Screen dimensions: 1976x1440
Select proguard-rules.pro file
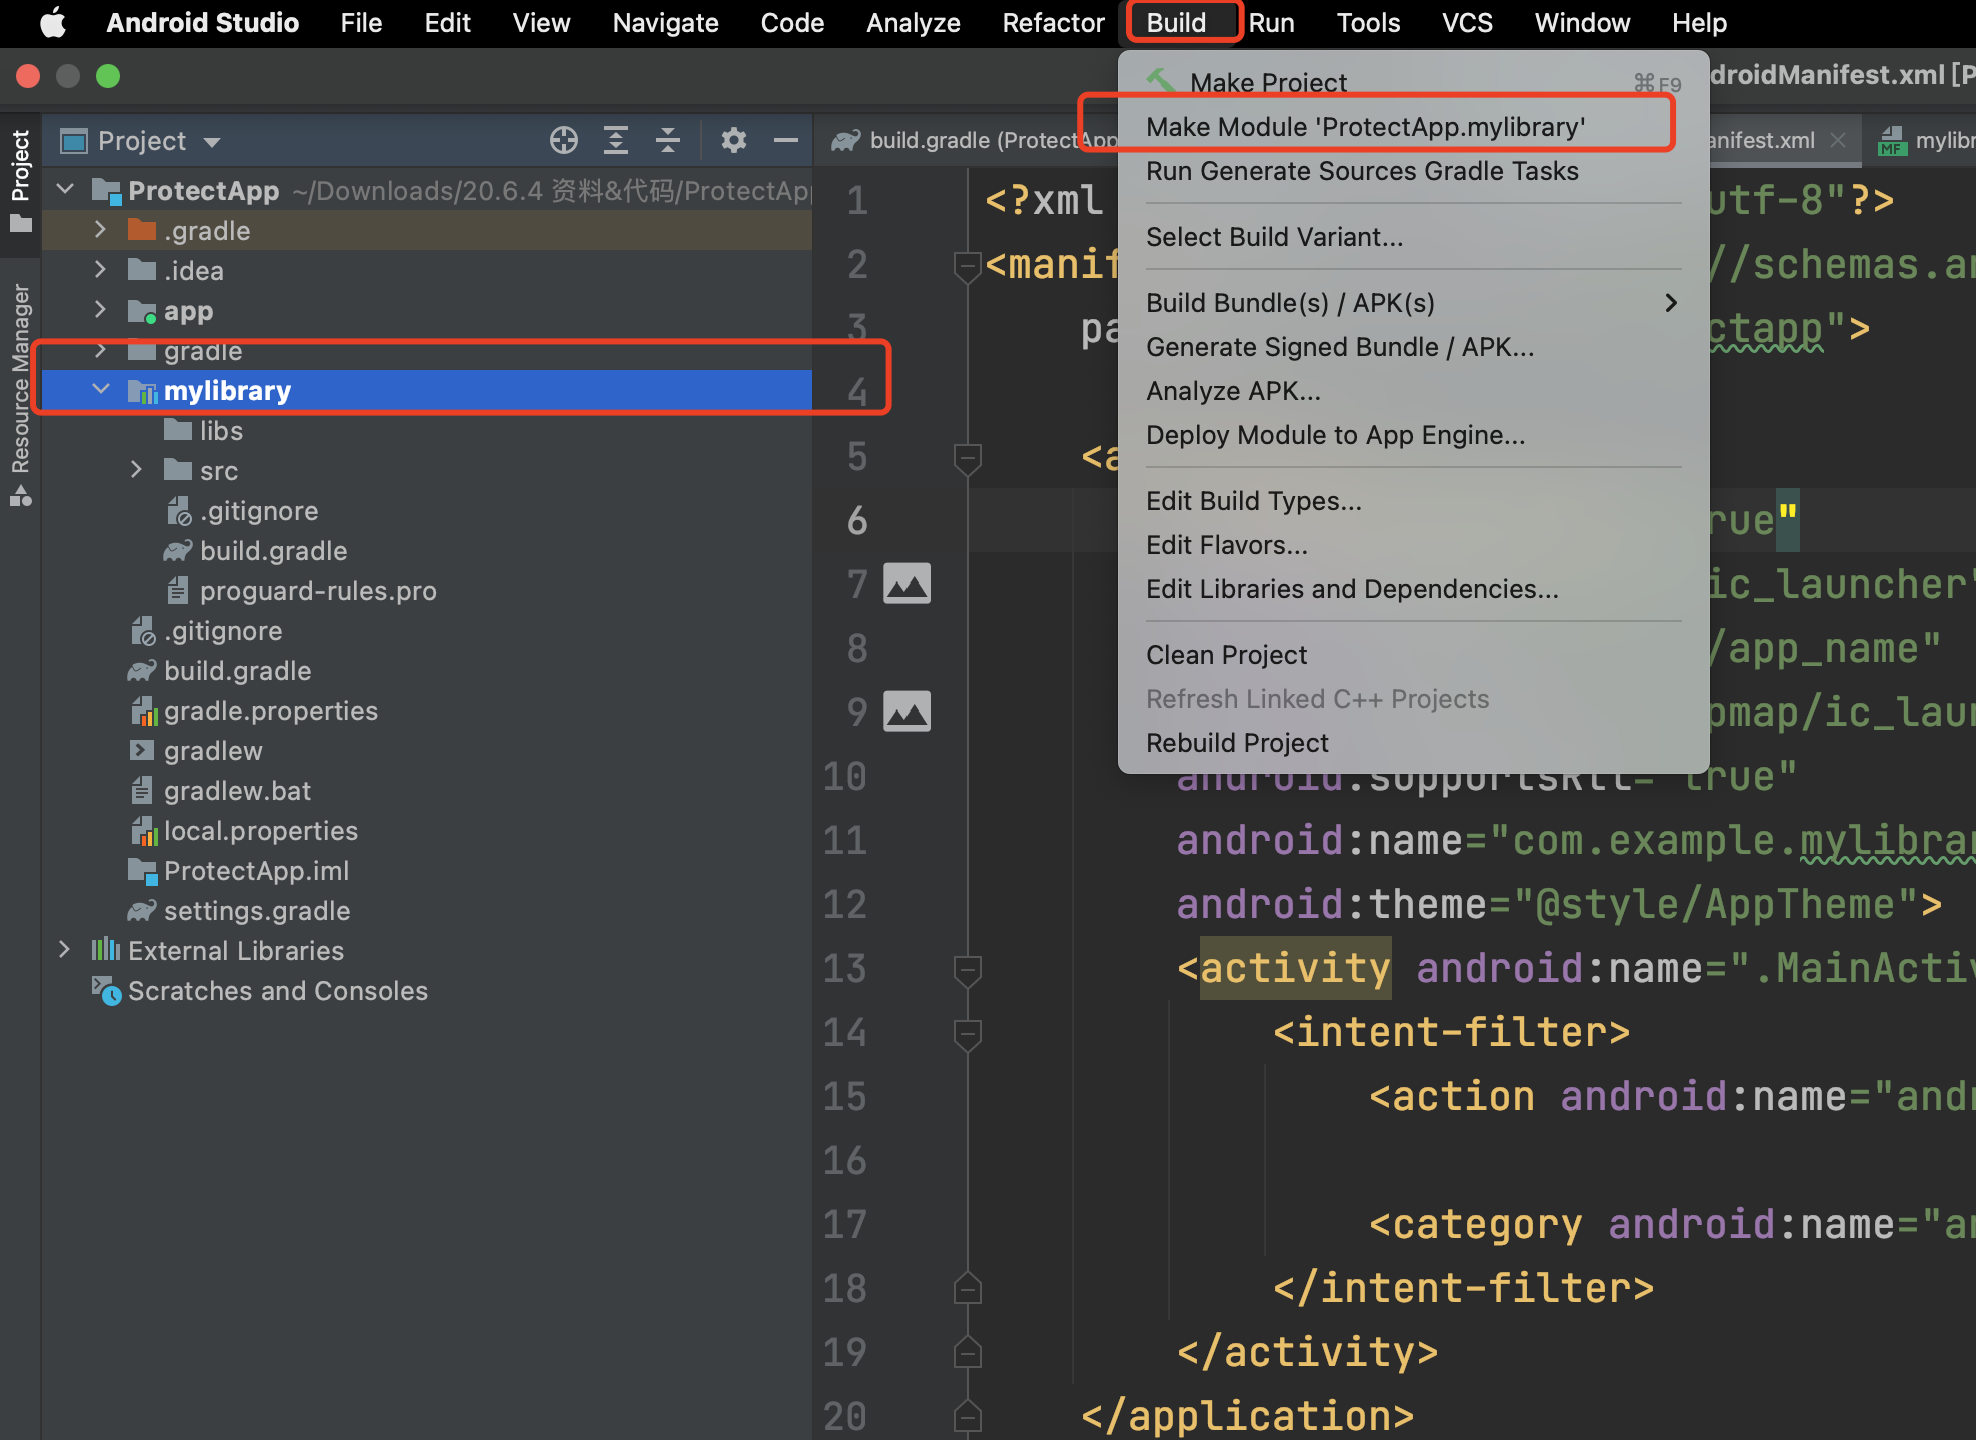point(318,591)
